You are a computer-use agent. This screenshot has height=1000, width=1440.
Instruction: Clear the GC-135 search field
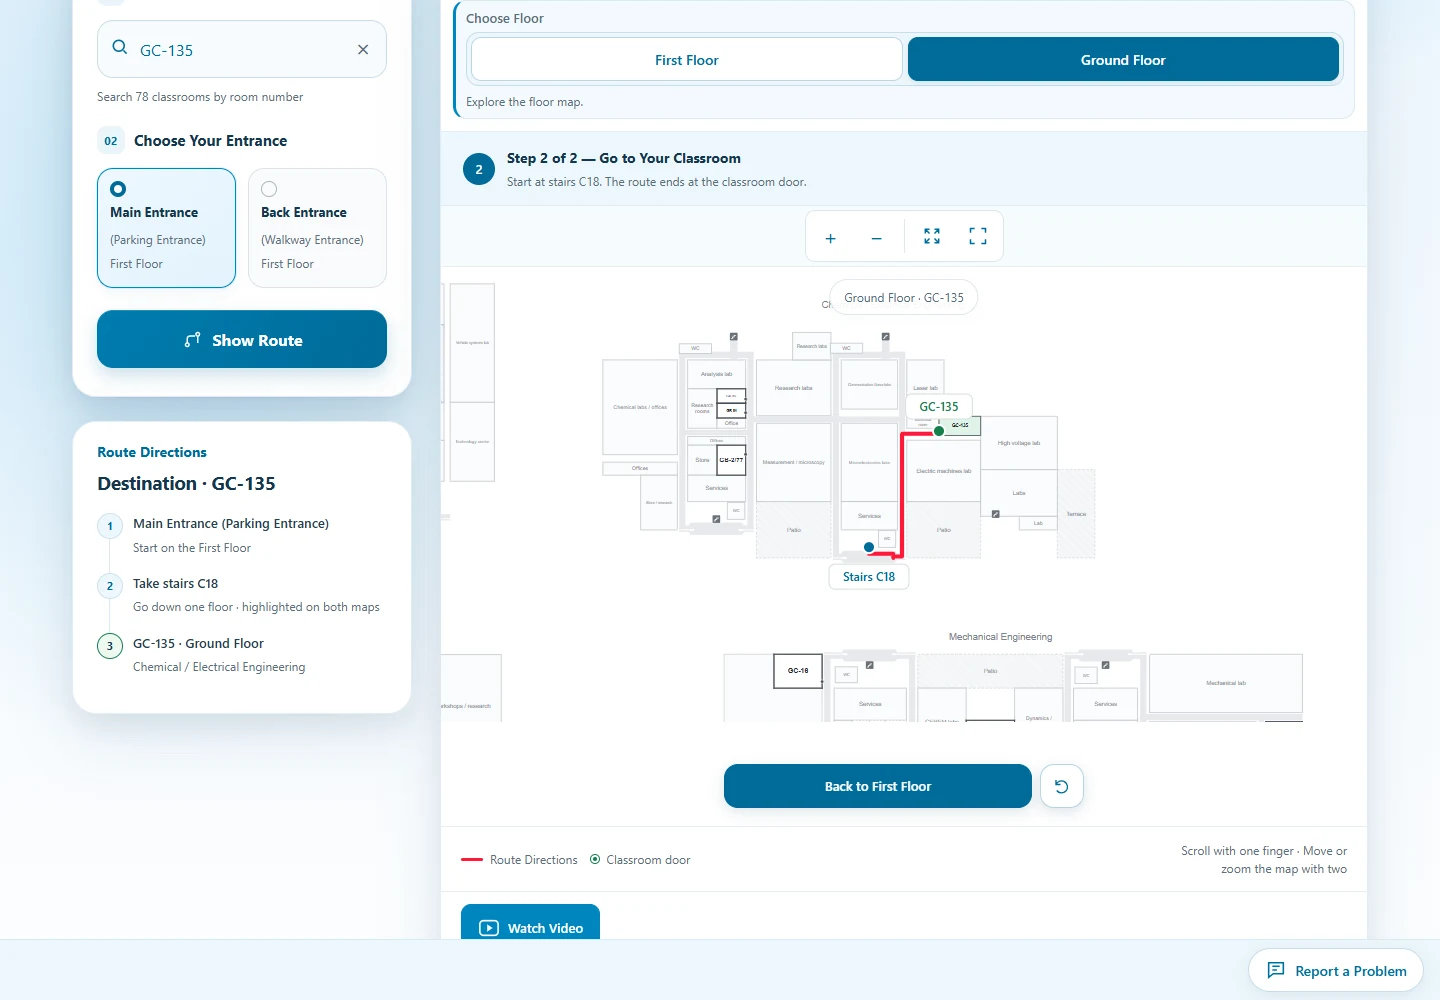[x=363, y=49]
